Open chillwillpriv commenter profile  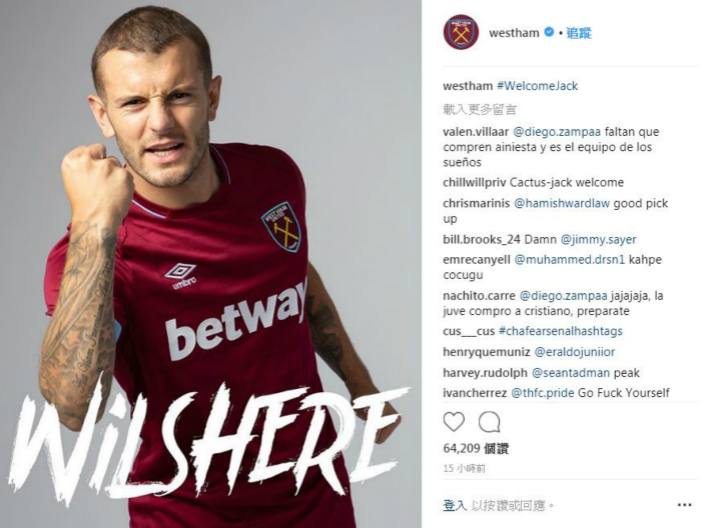tap(475, 183)
